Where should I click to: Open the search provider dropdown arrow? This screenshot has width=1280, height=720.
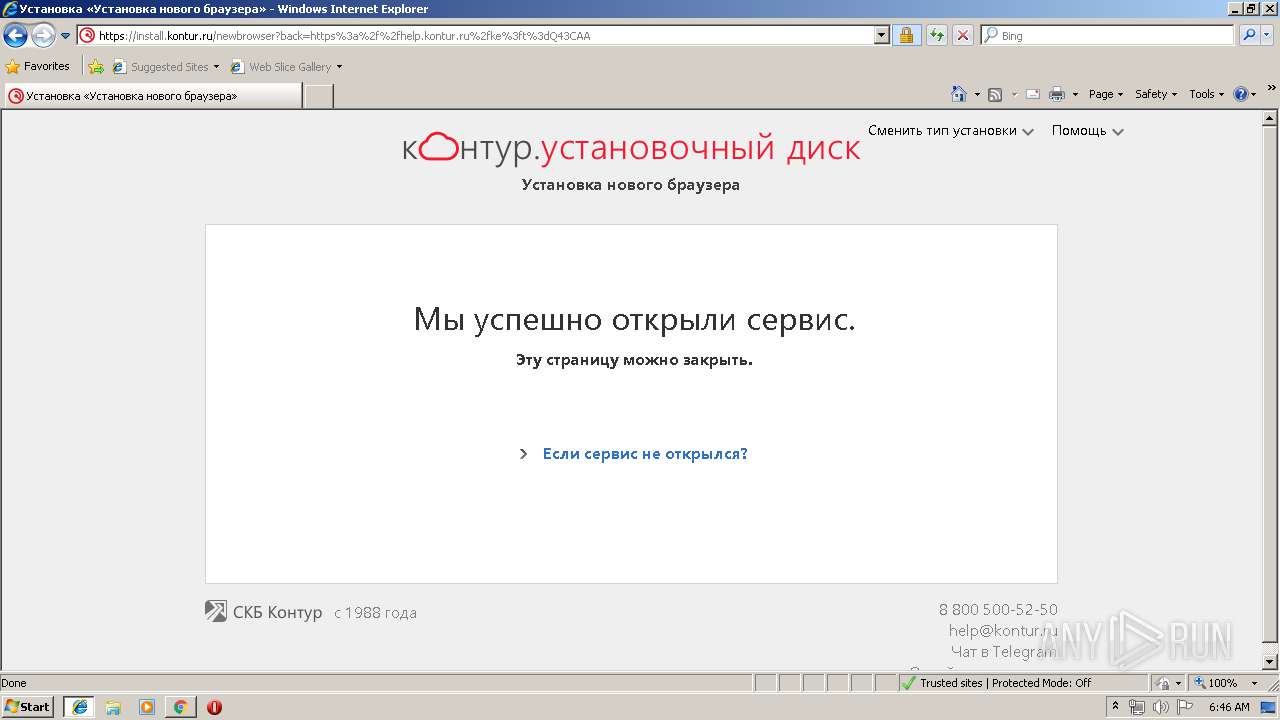[x=1268, y=35]
